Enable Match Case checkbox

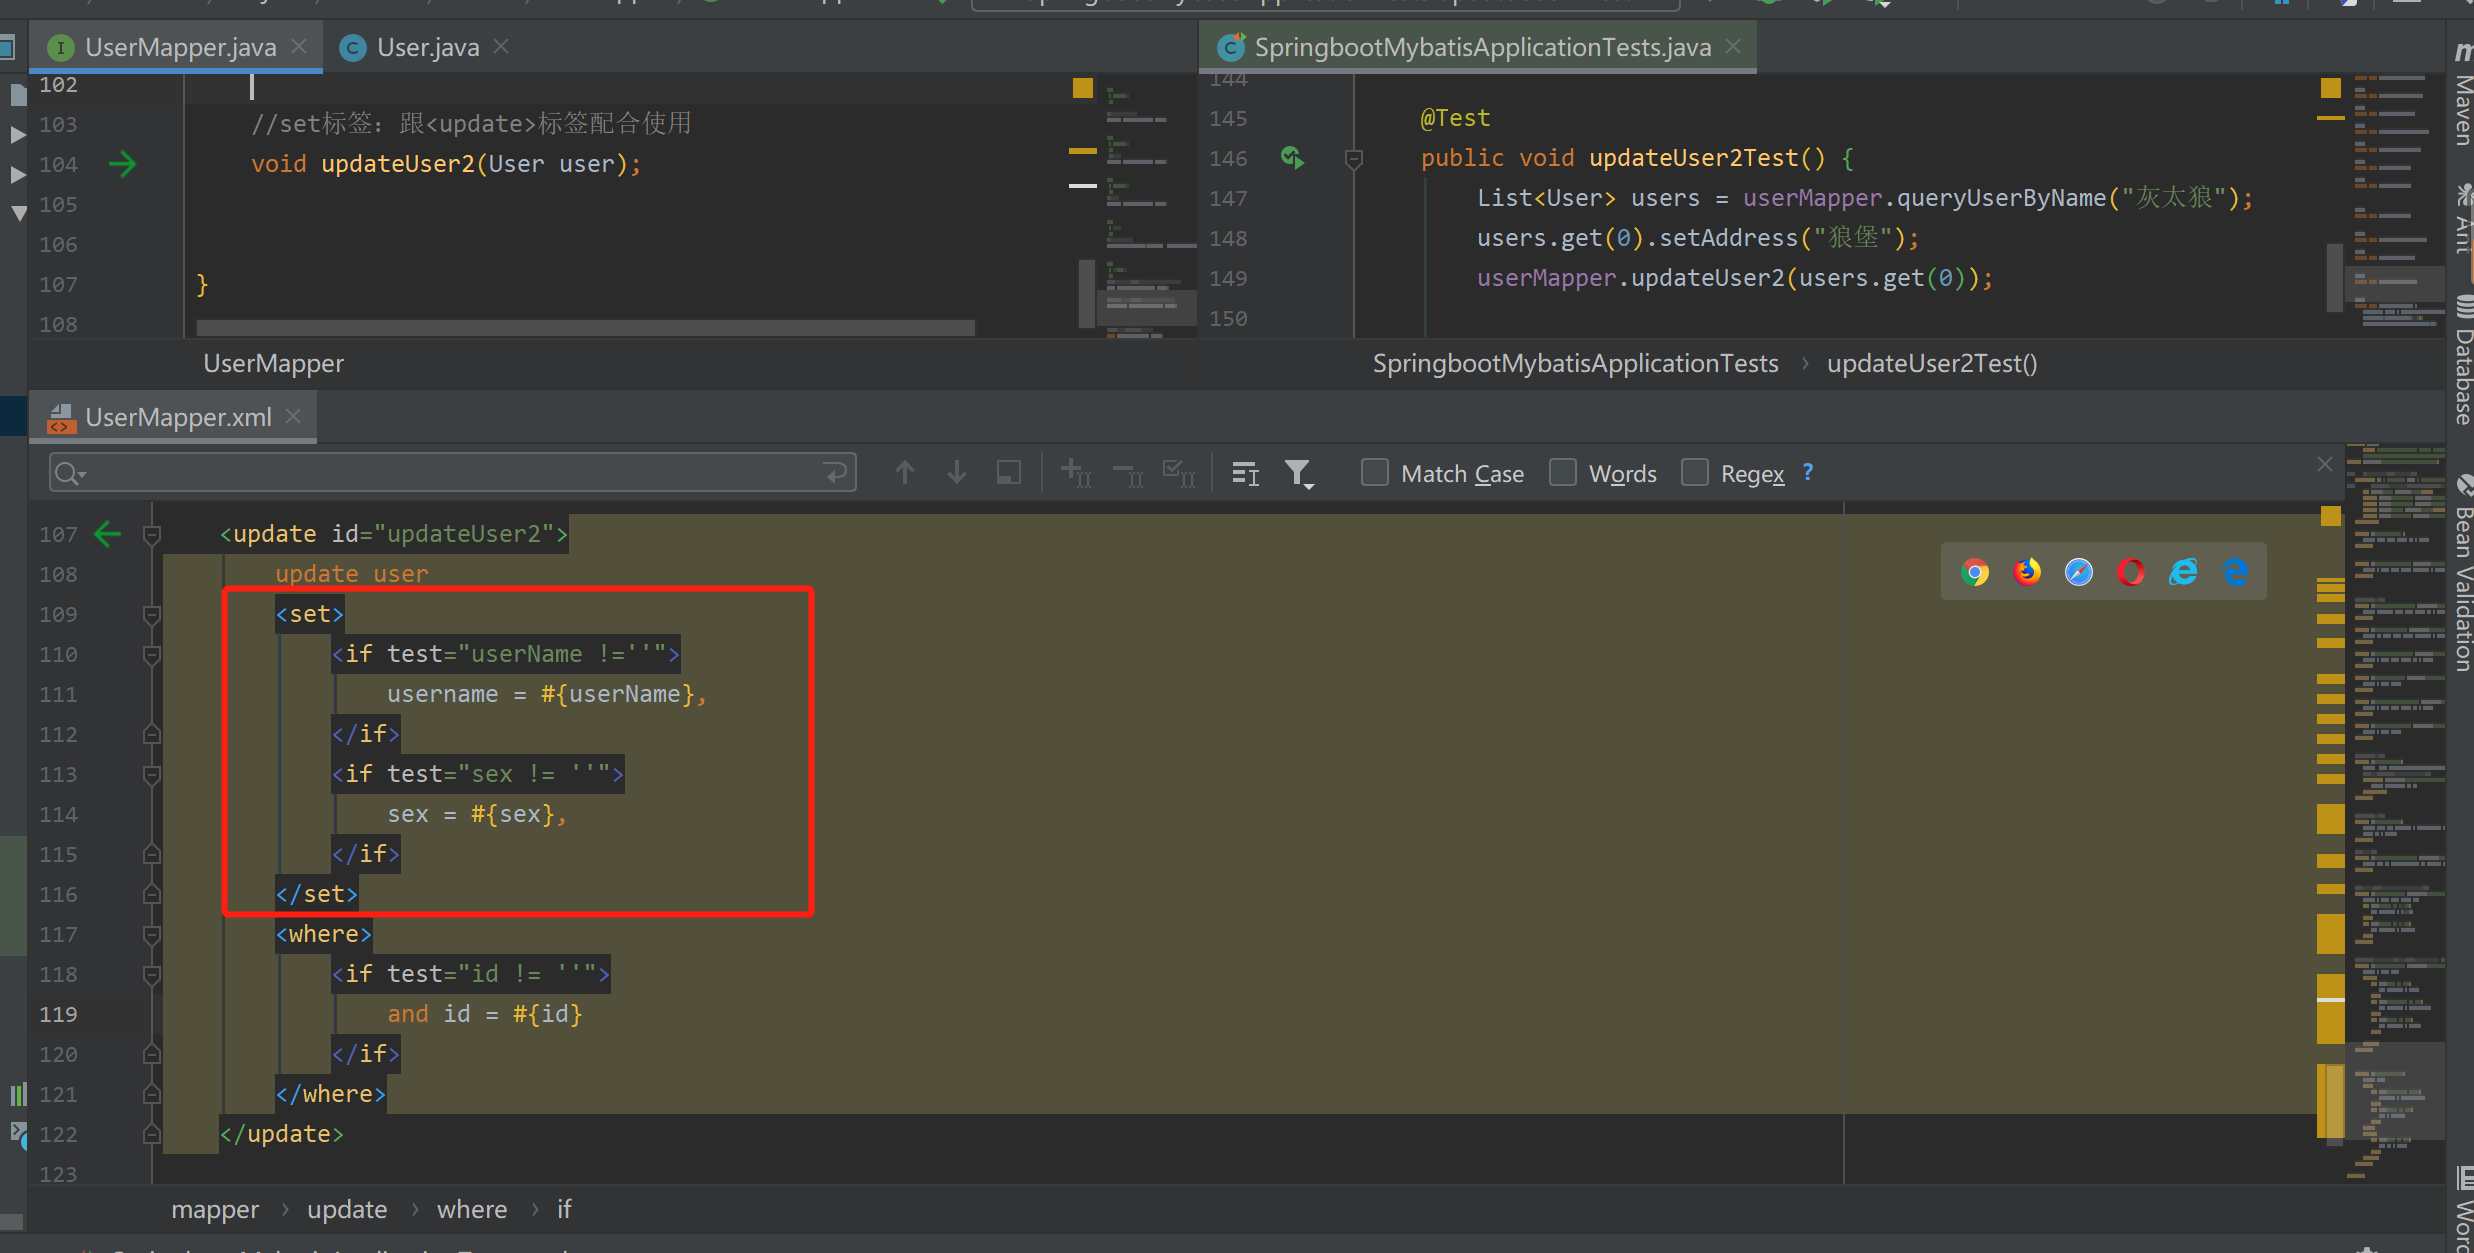(x=1375, y=473)
